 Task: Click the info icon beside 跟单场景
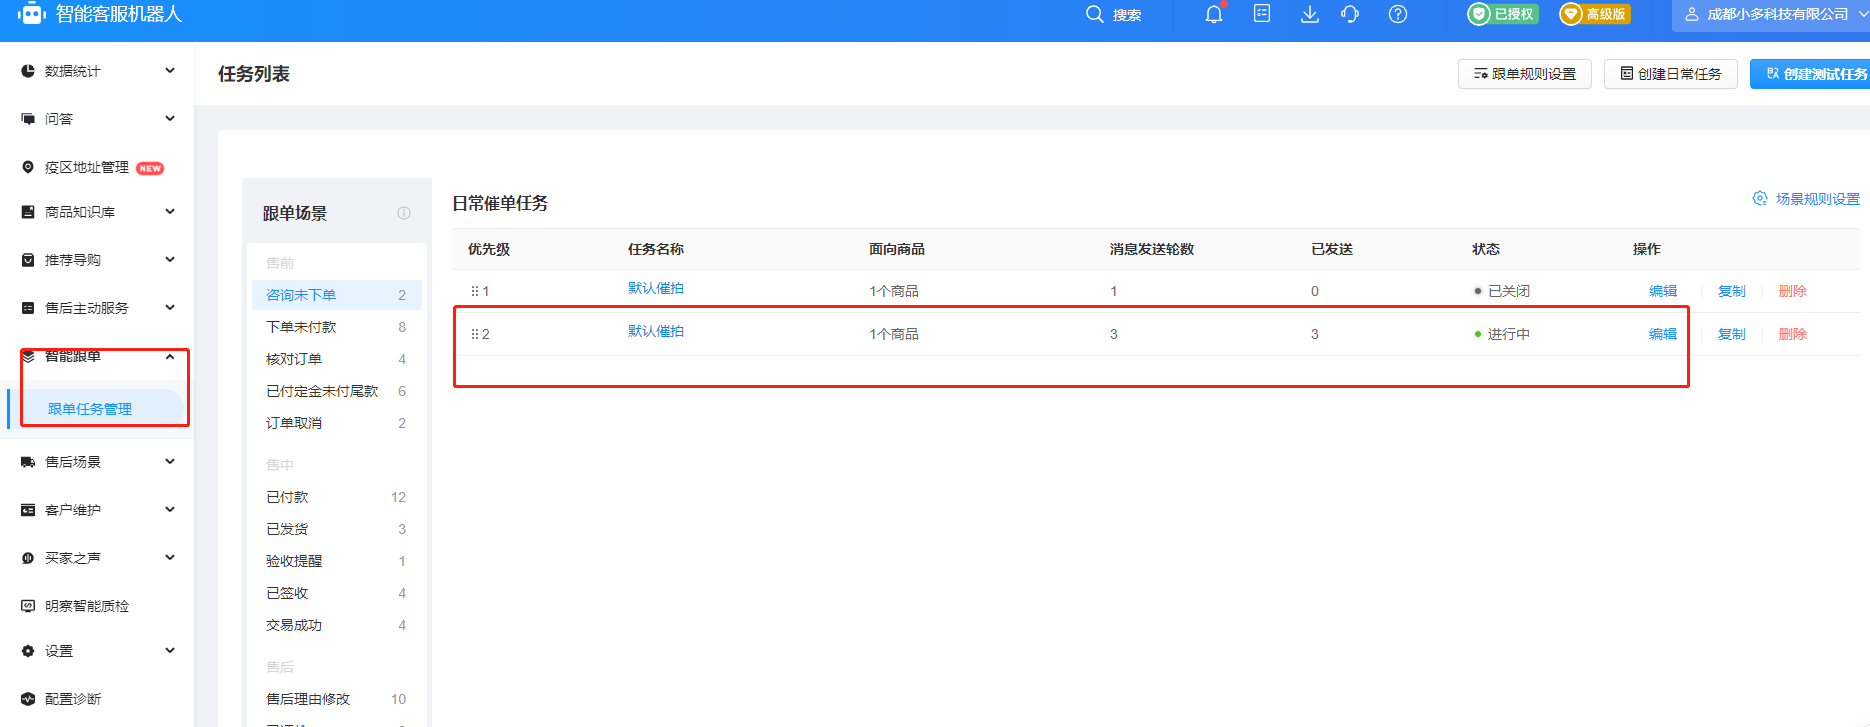(x=404, y=213)
